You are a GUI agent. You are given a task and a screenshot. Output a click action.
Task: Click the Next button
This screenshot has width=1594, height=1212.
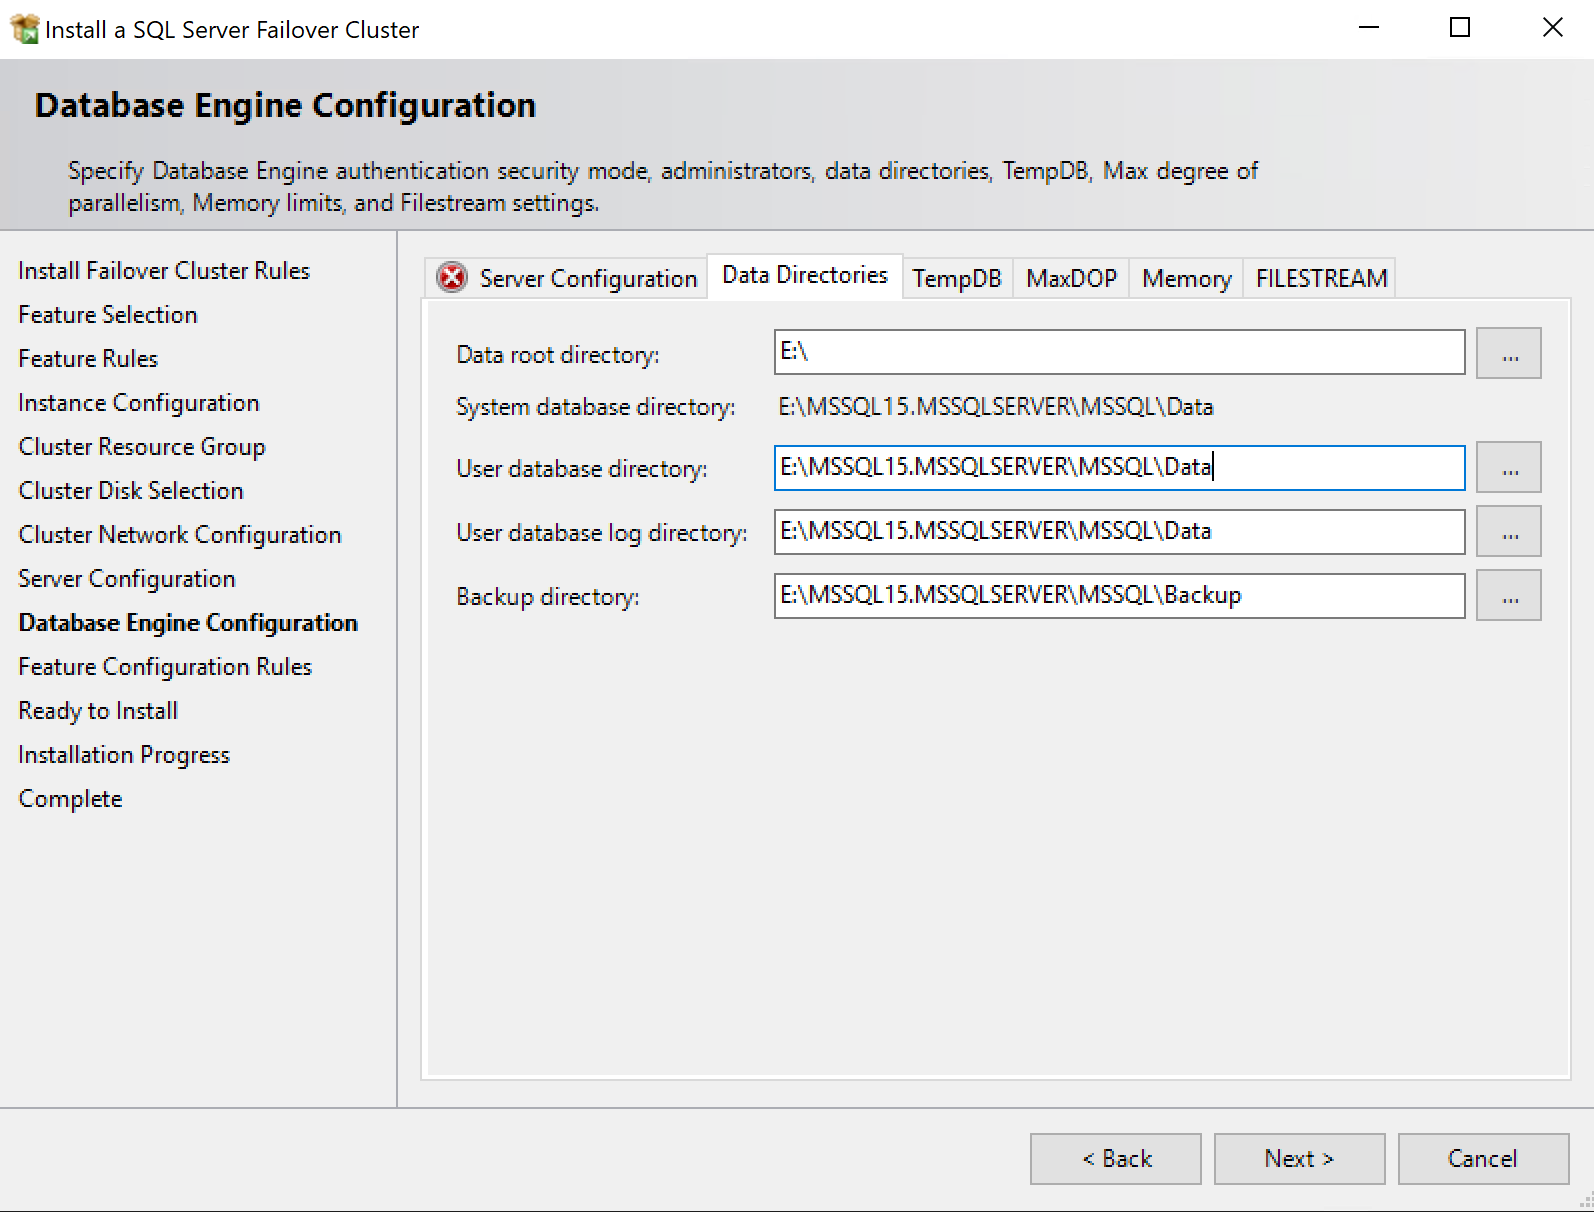(1299, 1158)
